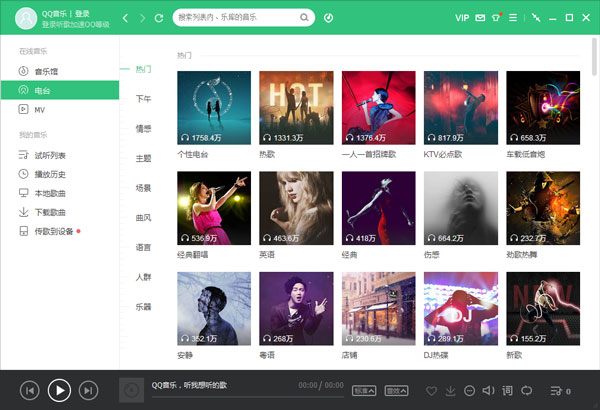Open 下载歌曲 downloaded songs

[x=60, y=212]
